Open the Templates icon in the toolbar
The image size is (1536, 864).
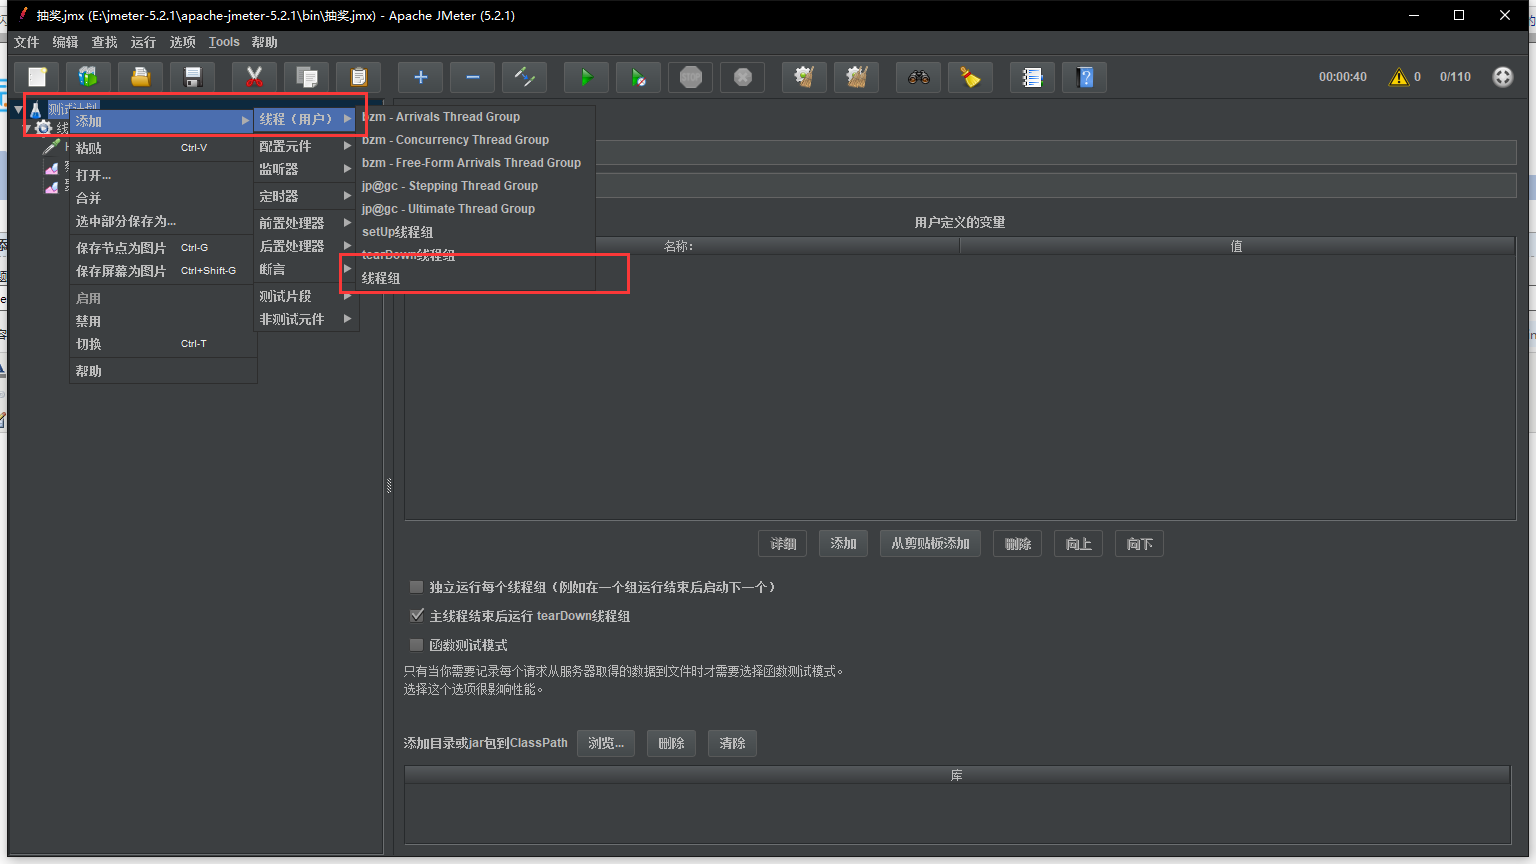[89, 77]
